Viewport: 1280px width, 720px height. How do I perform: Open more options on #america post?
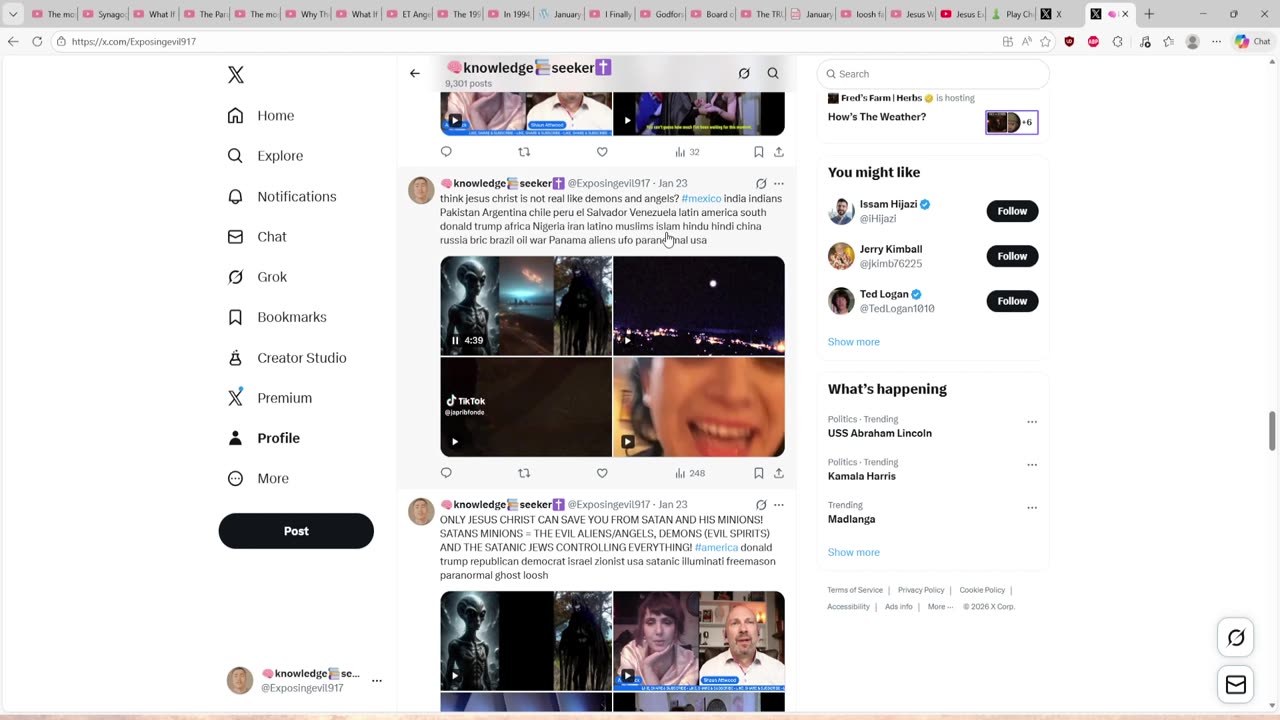(x=779, y=505)
